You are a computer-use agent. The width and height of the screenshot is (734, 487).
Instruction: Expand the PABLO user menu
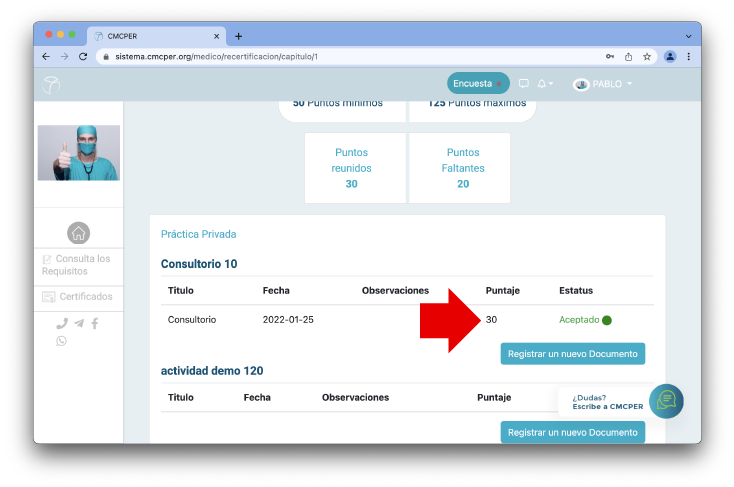pos(603,84)
